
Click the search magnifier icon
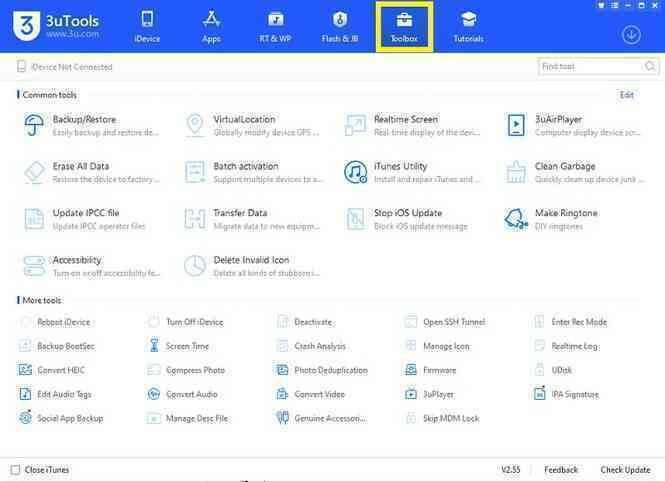pyautogui.click(x=650, y=66)
